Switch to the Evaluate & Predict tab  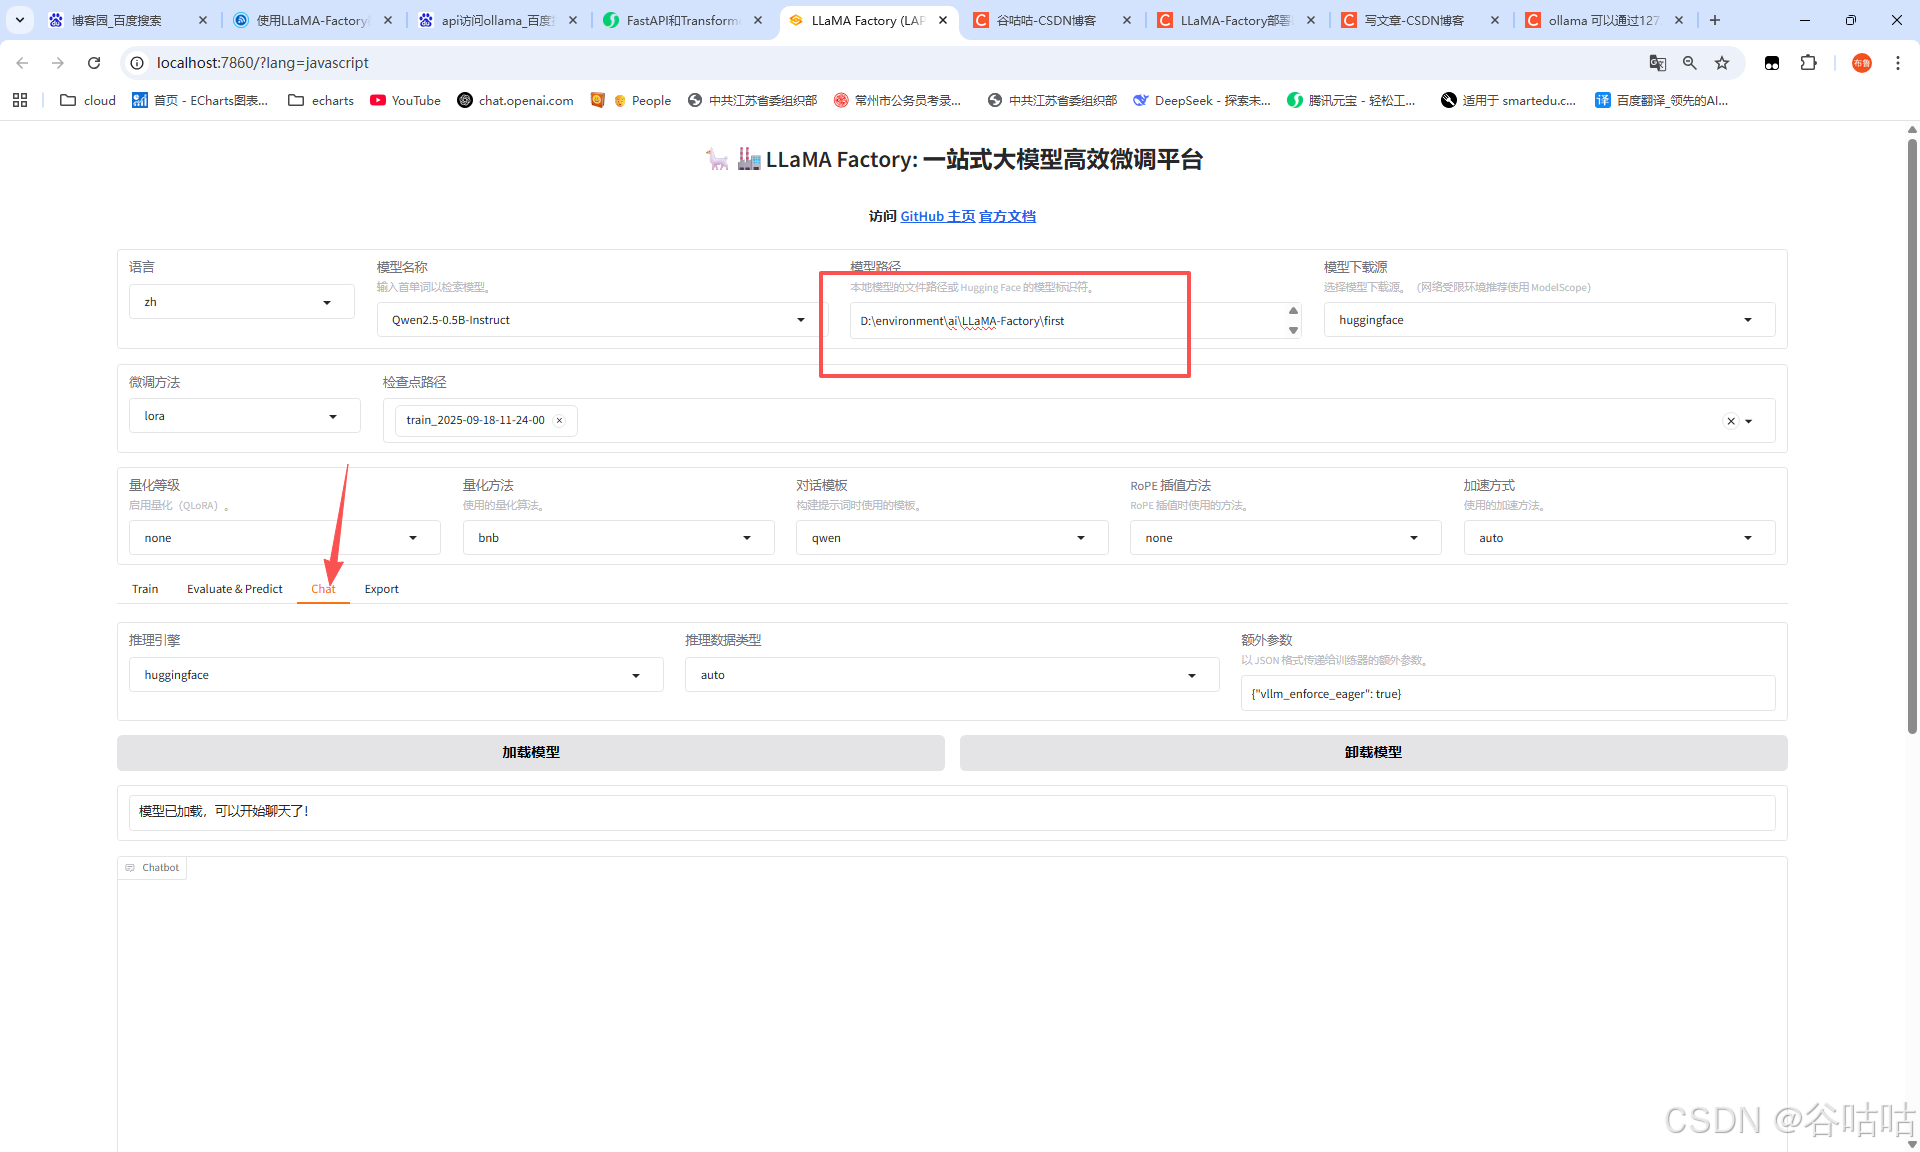point(235,589)
